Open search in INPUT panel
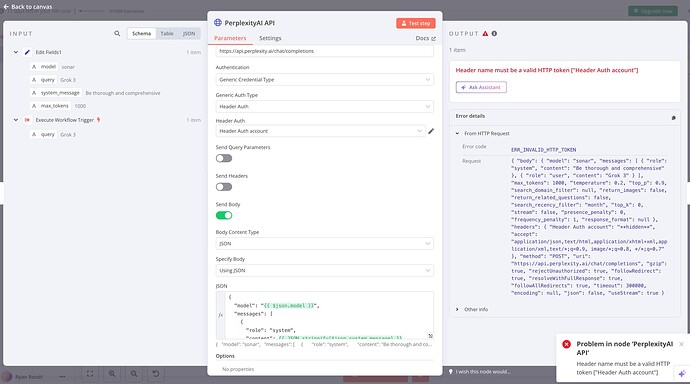The height and width of the screenshot is (384, 690). tap(117, 33)
